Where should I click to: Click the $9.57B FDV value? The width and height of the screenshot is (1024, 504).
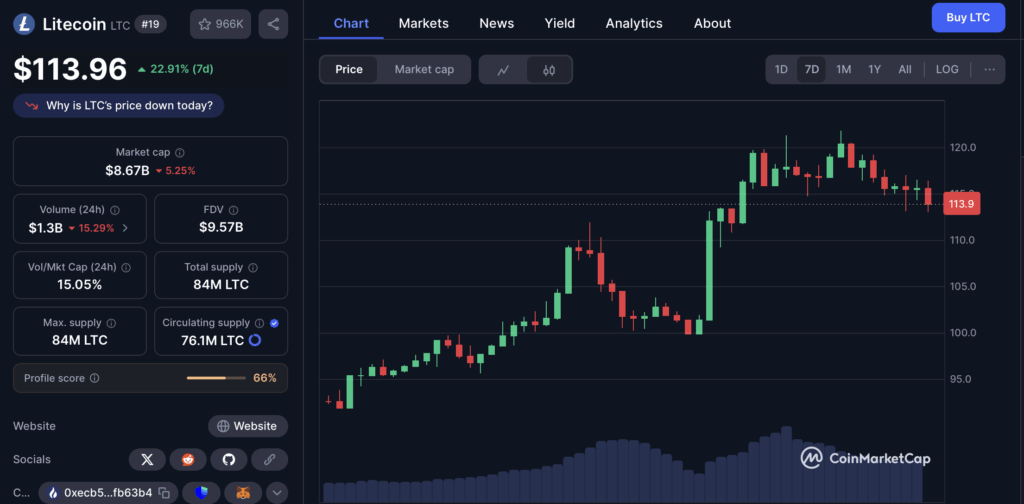221,228
